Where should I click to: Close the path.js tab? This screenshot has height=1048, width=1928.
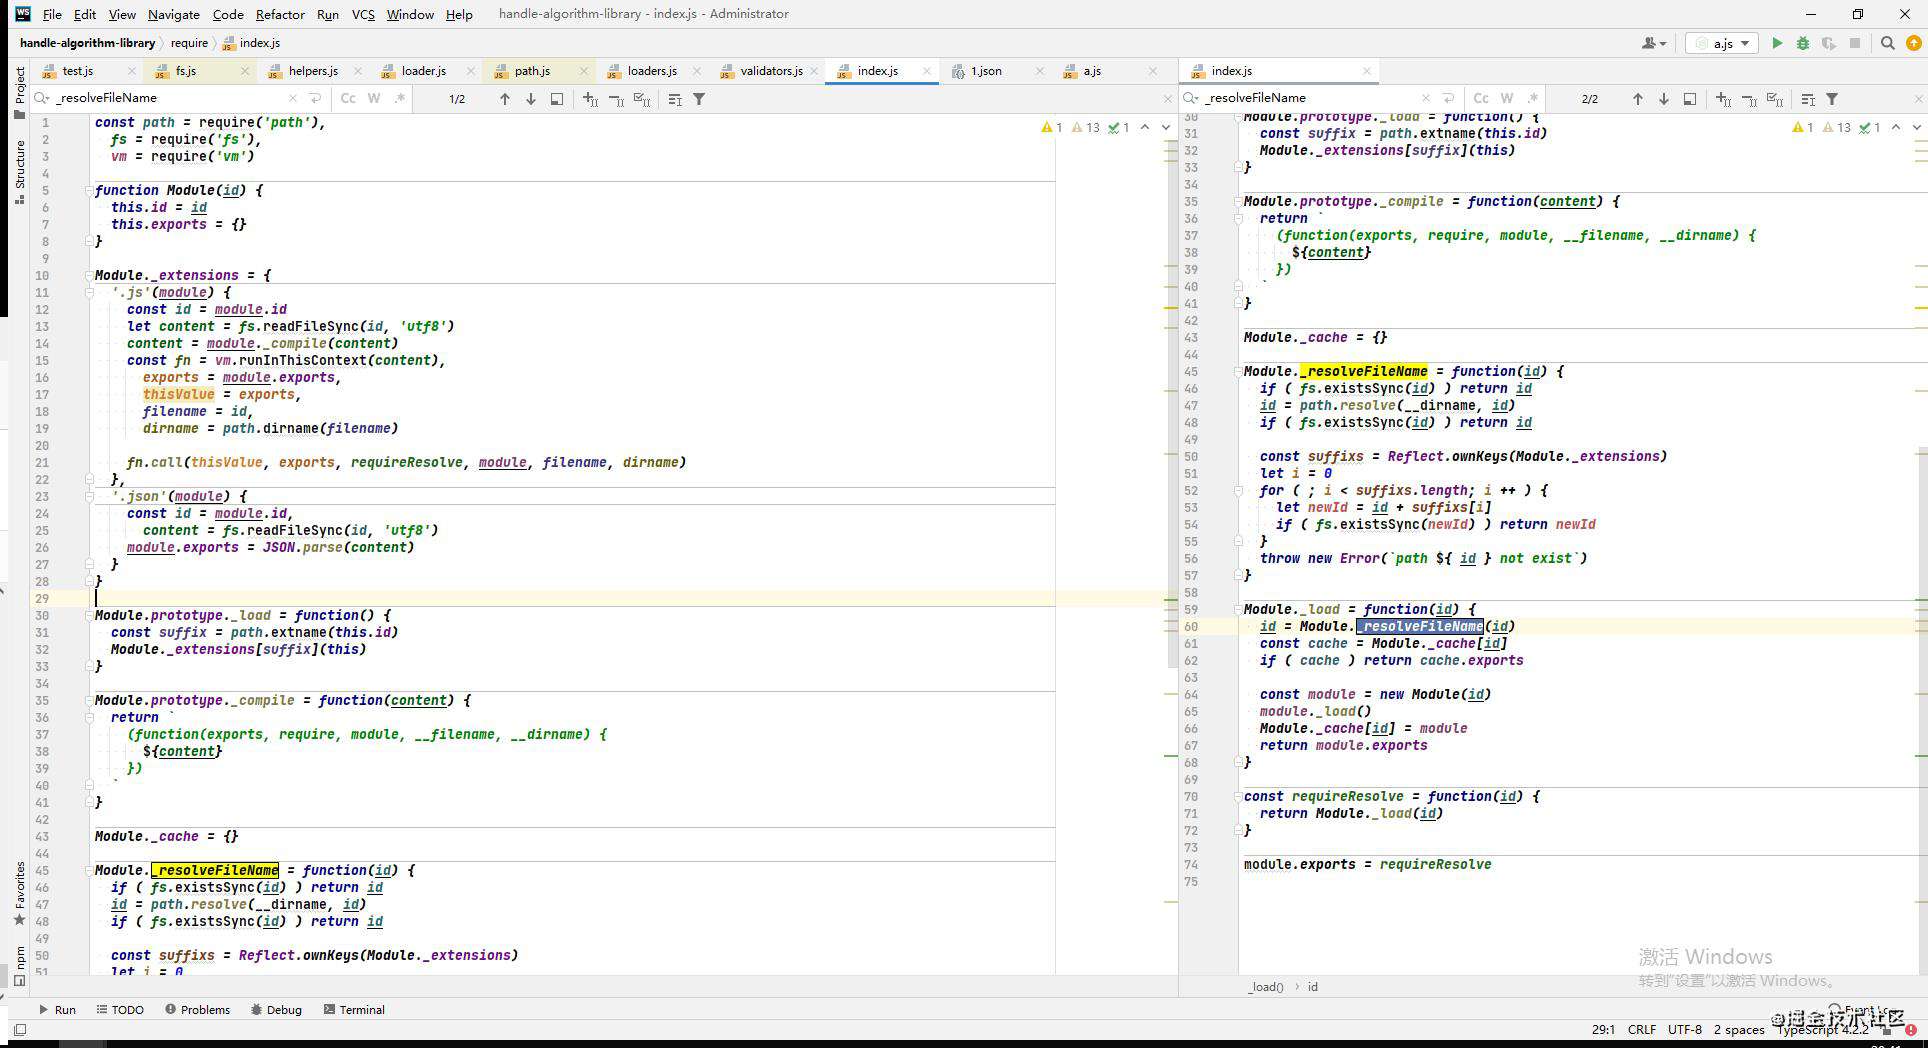pos(584,71)
